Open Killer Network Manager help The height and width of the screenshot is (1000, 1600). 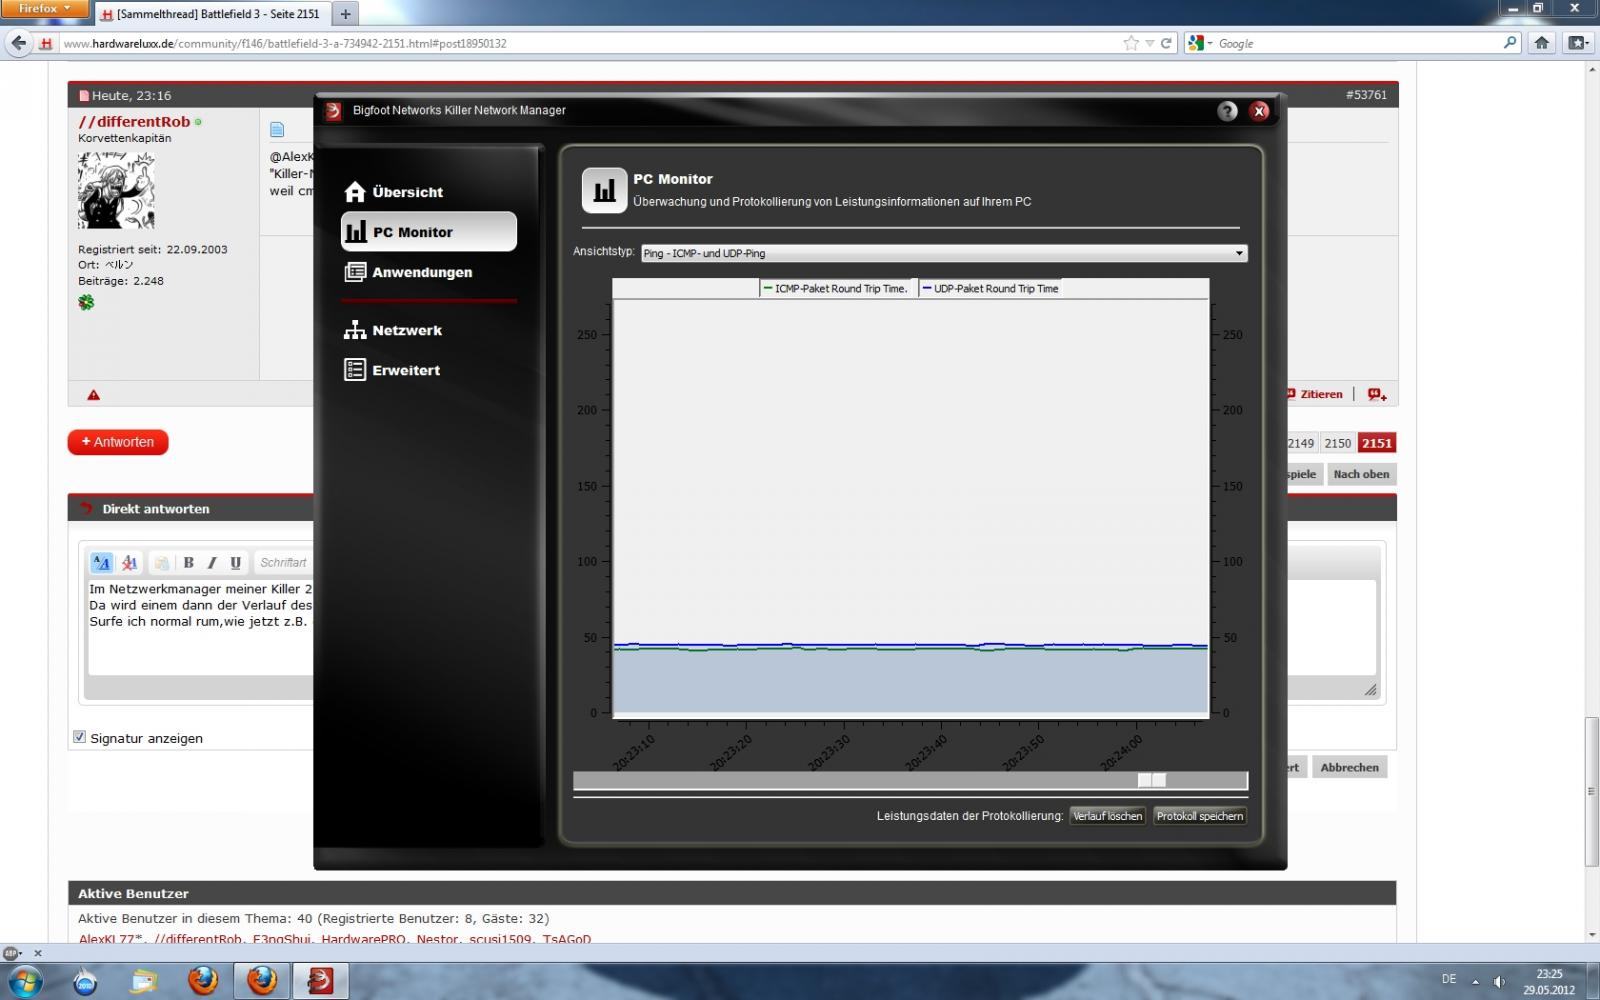(x=1228, y=111)
